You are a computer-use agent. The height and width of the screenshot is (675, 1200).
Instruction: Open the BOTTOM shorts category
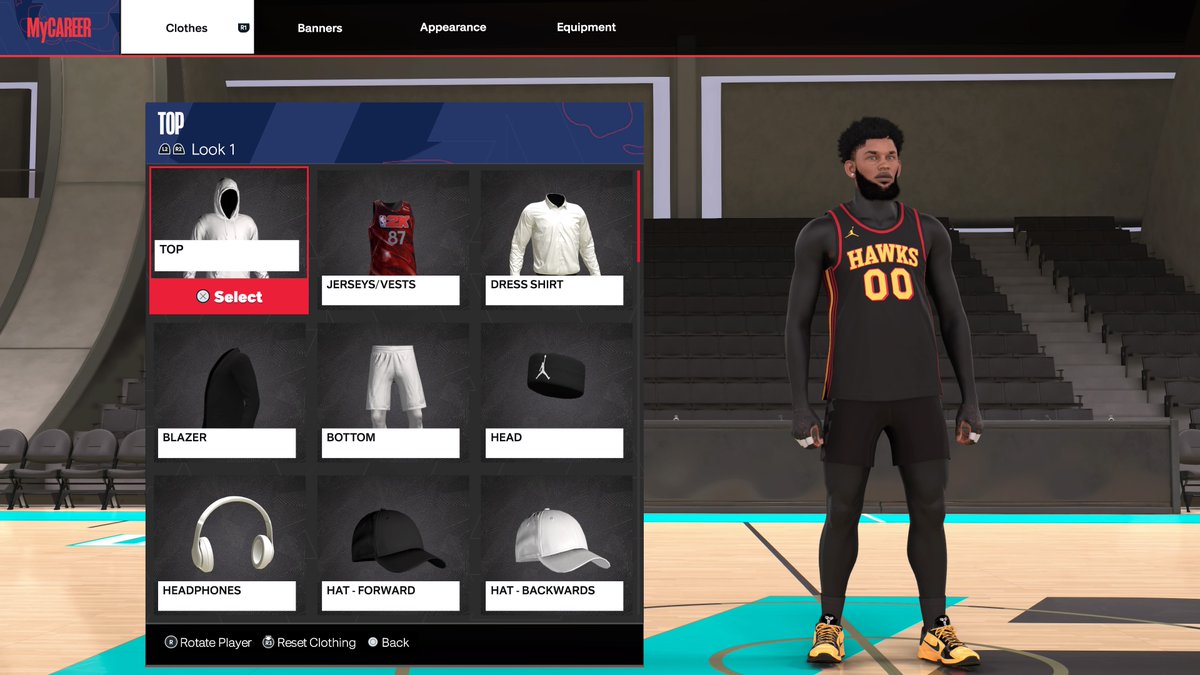(x=393, y=391)
